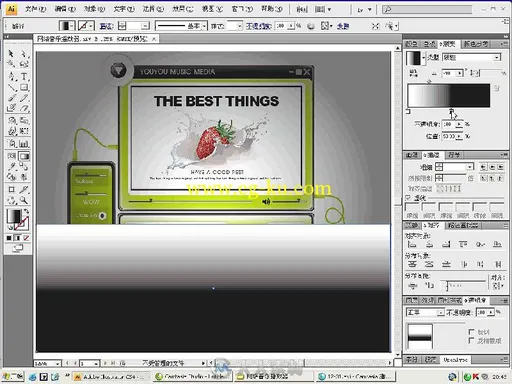Screen dimensions: 512x384
Task: Open the gradient Angle dropdown arrow
Action: click(x=460, y=73)
